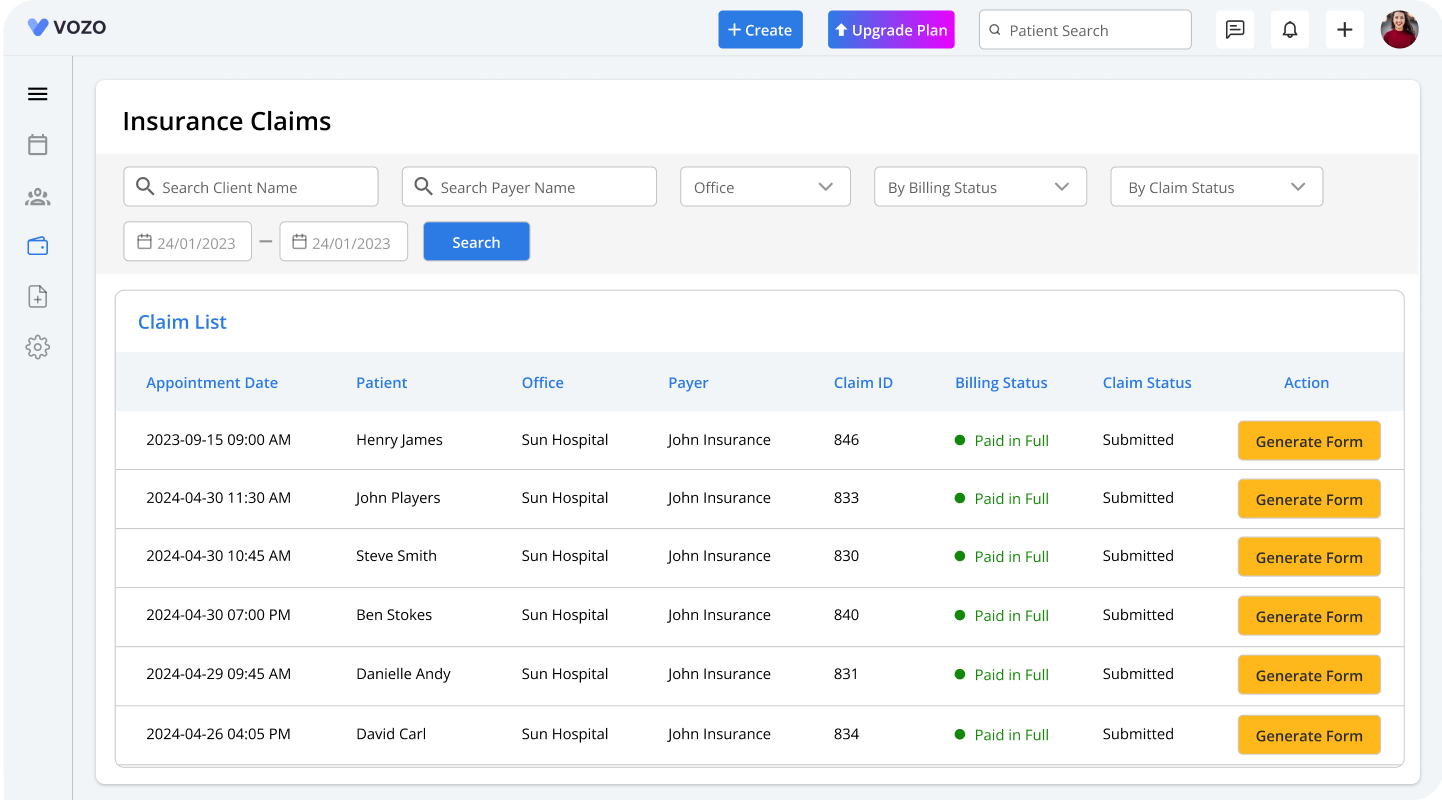Click the Create button

[x=760, y=30]
